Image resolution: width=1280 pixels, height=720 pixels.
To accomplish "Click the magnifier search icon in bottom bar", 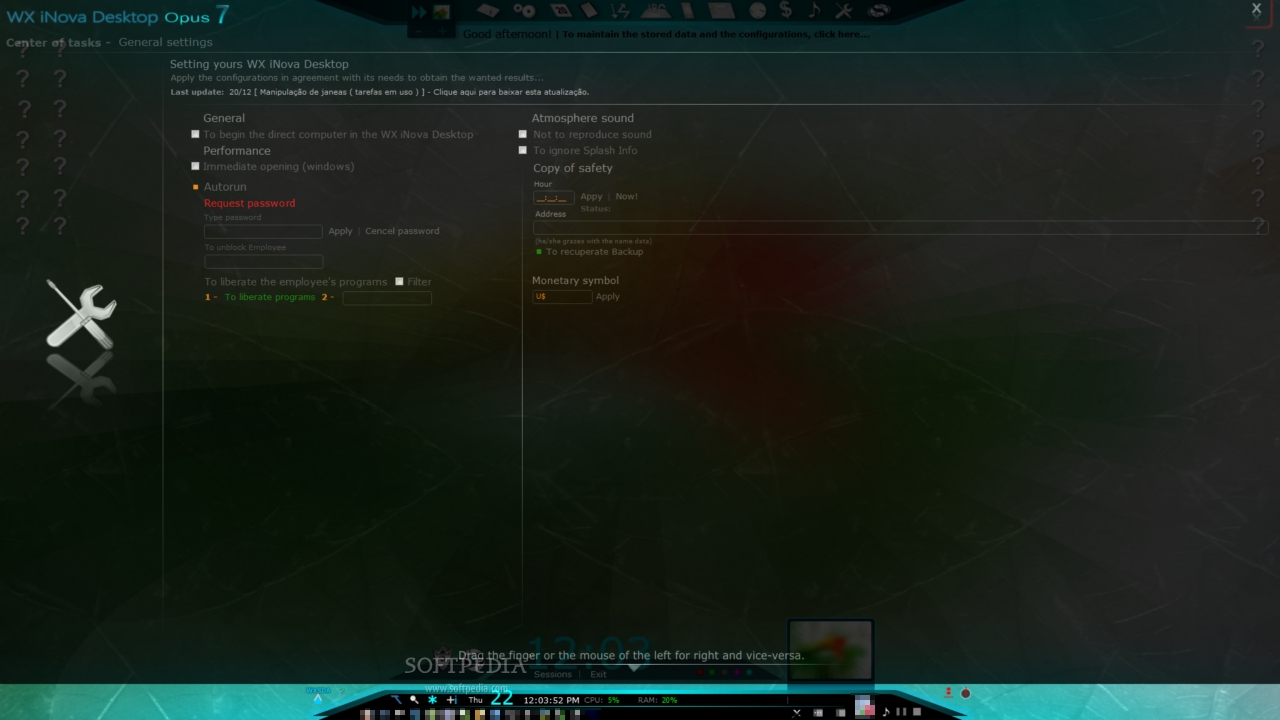I will tap(414, 699).
